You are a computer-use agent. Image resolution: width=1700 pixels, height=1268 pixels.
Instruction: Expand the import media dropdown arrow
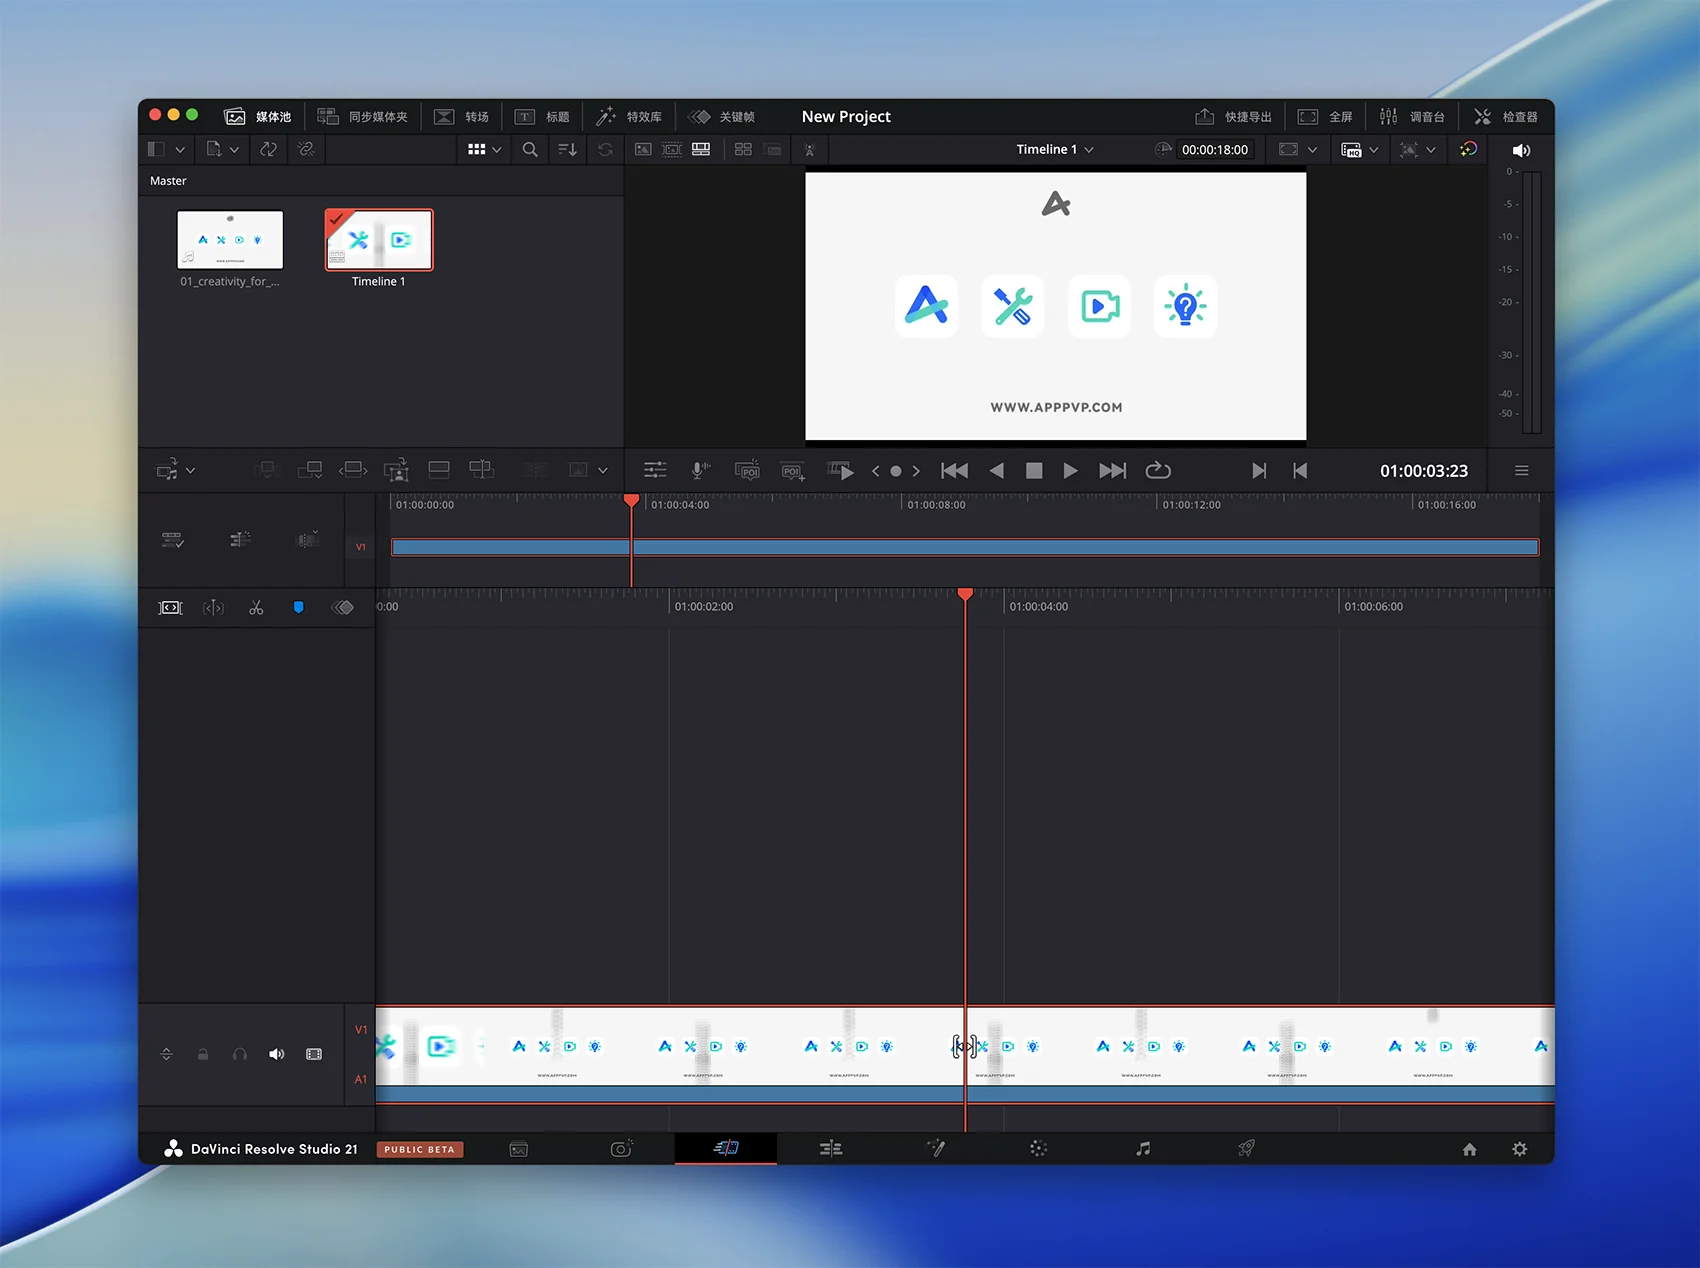[234, 150]
